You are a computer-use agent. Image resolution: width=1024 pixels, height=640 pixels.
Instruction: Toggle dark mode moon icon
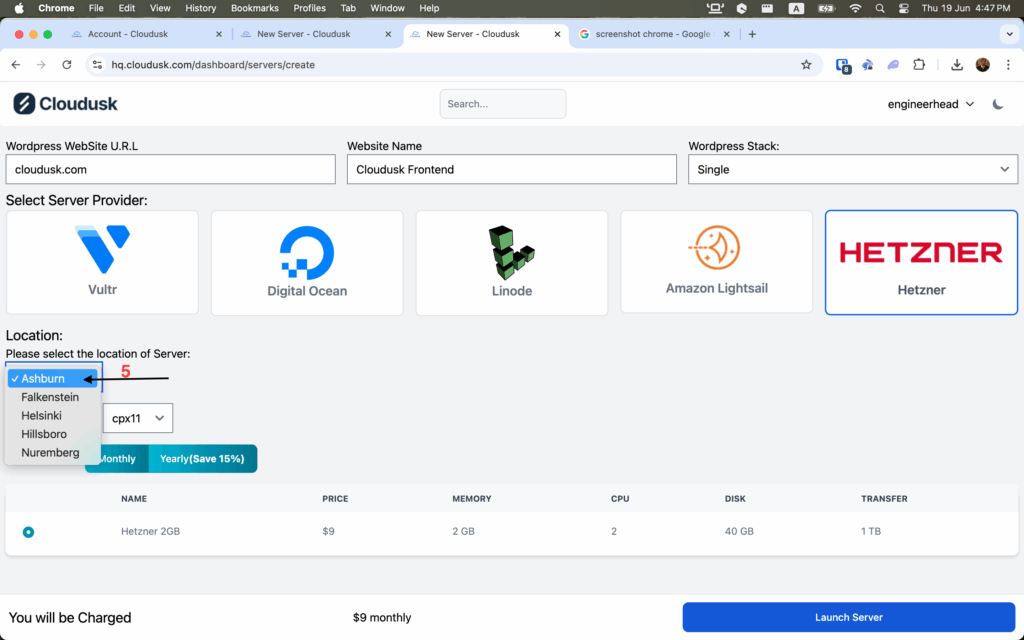pos(998,104)
